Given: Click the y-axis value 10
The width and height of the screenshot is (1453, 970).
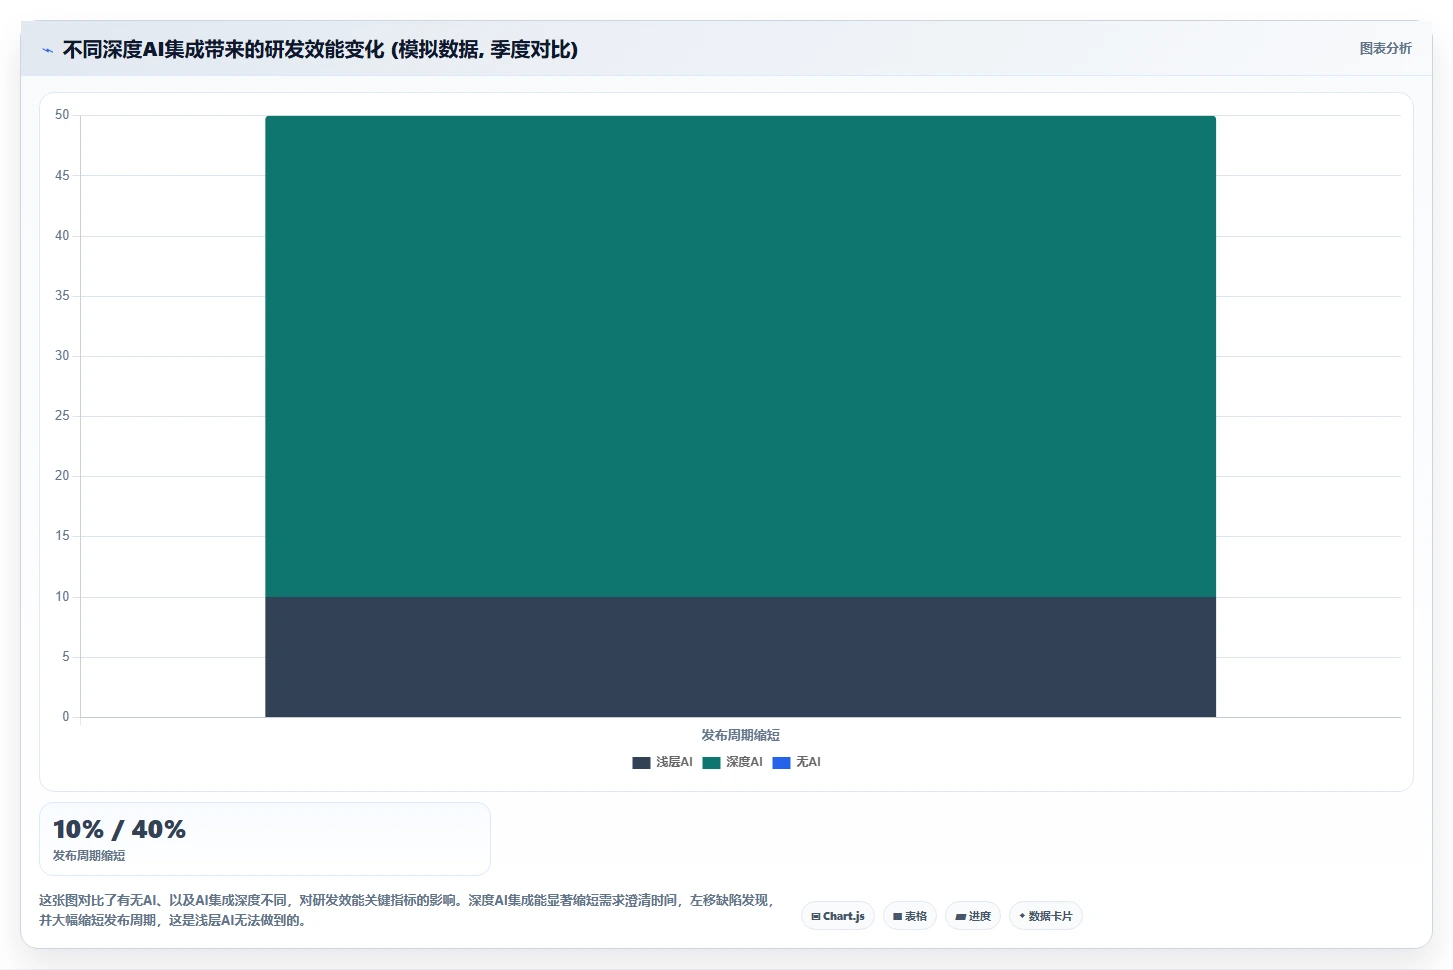Looking at the screenshot, I should [62, 597].
